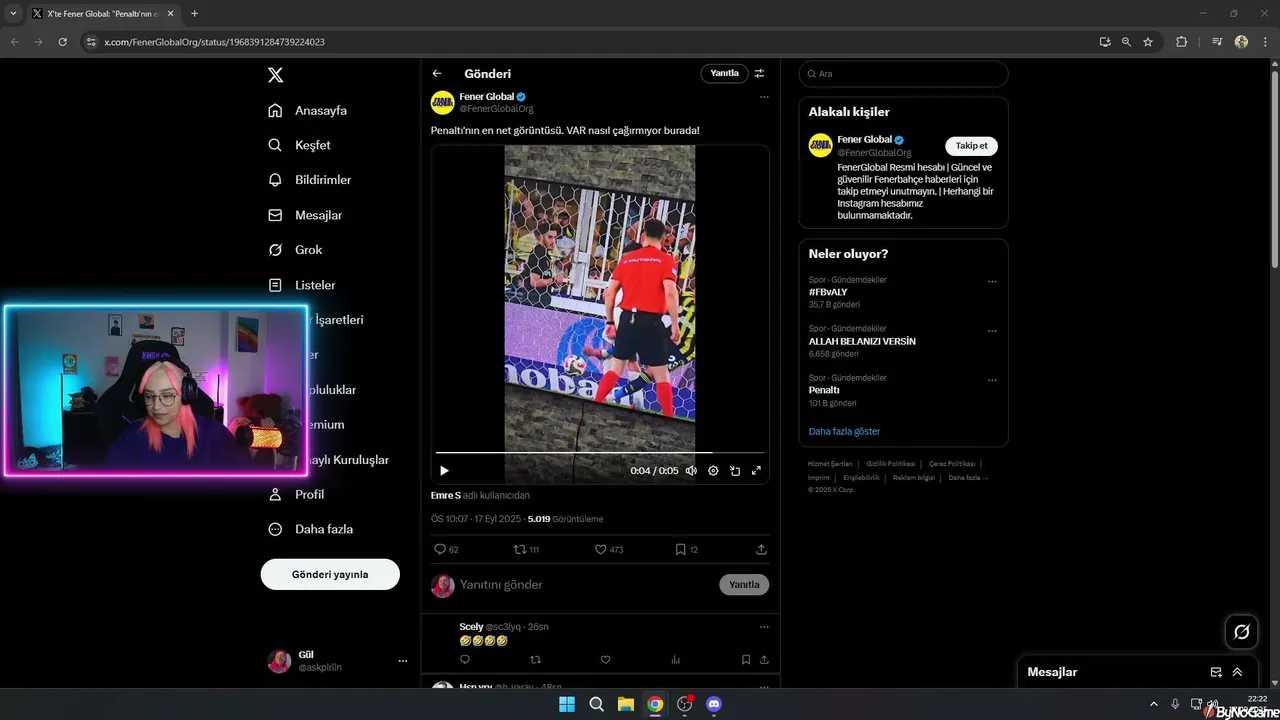Screen dimensions: 1280x720
Task: Click the X logo in sidebar
Action: coord(276,75)
